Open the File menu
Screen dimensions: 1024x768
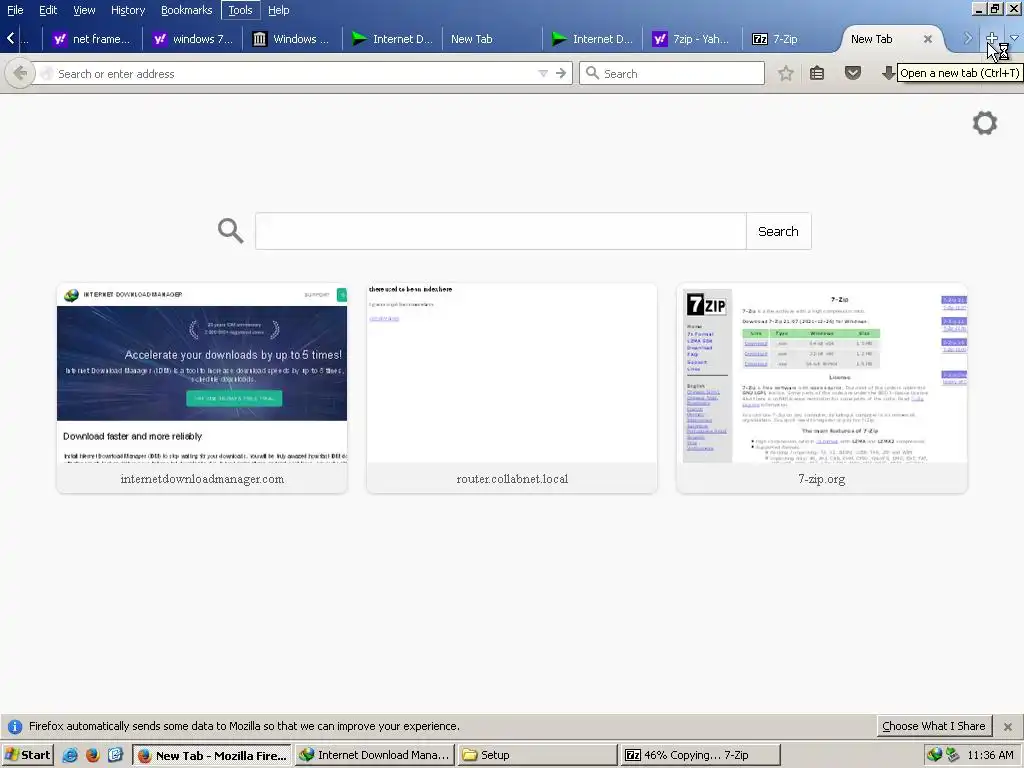pyautogui.click(x=14, y=10)
